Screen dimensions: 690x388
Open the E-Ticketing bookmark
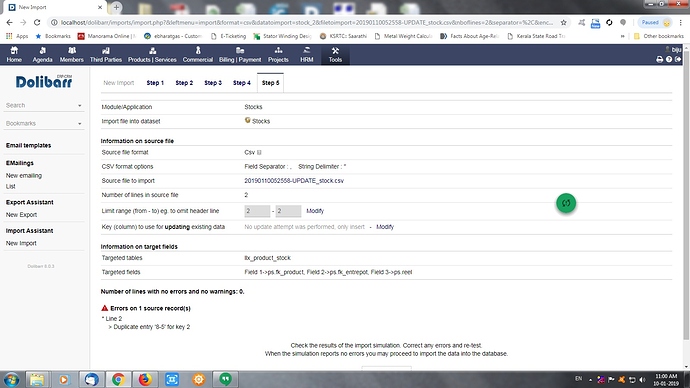click(x=228, y=36)
